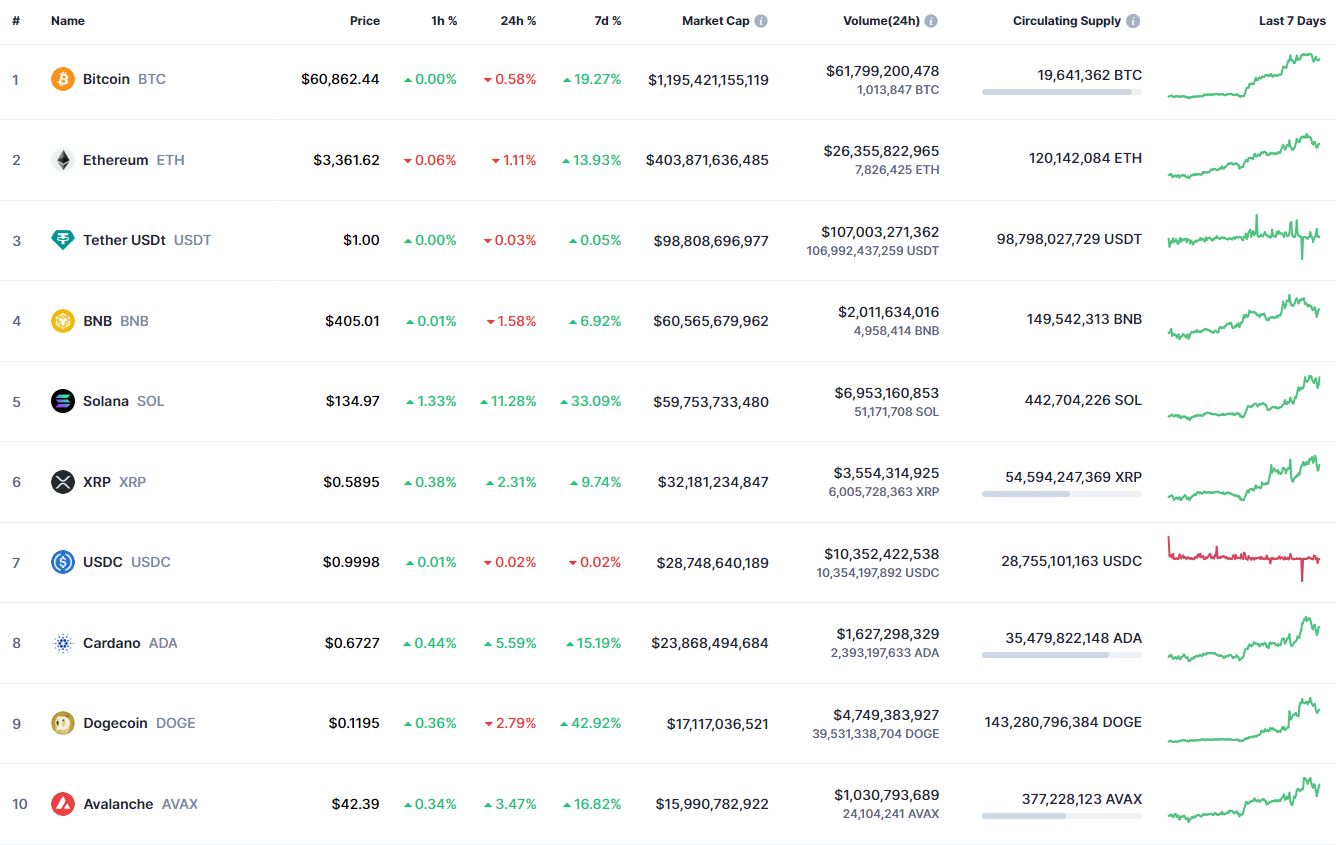Open Solana's last 7 days chart
The height and width of the screenshot is (845, 1344).
click(x=1244, y=399)
